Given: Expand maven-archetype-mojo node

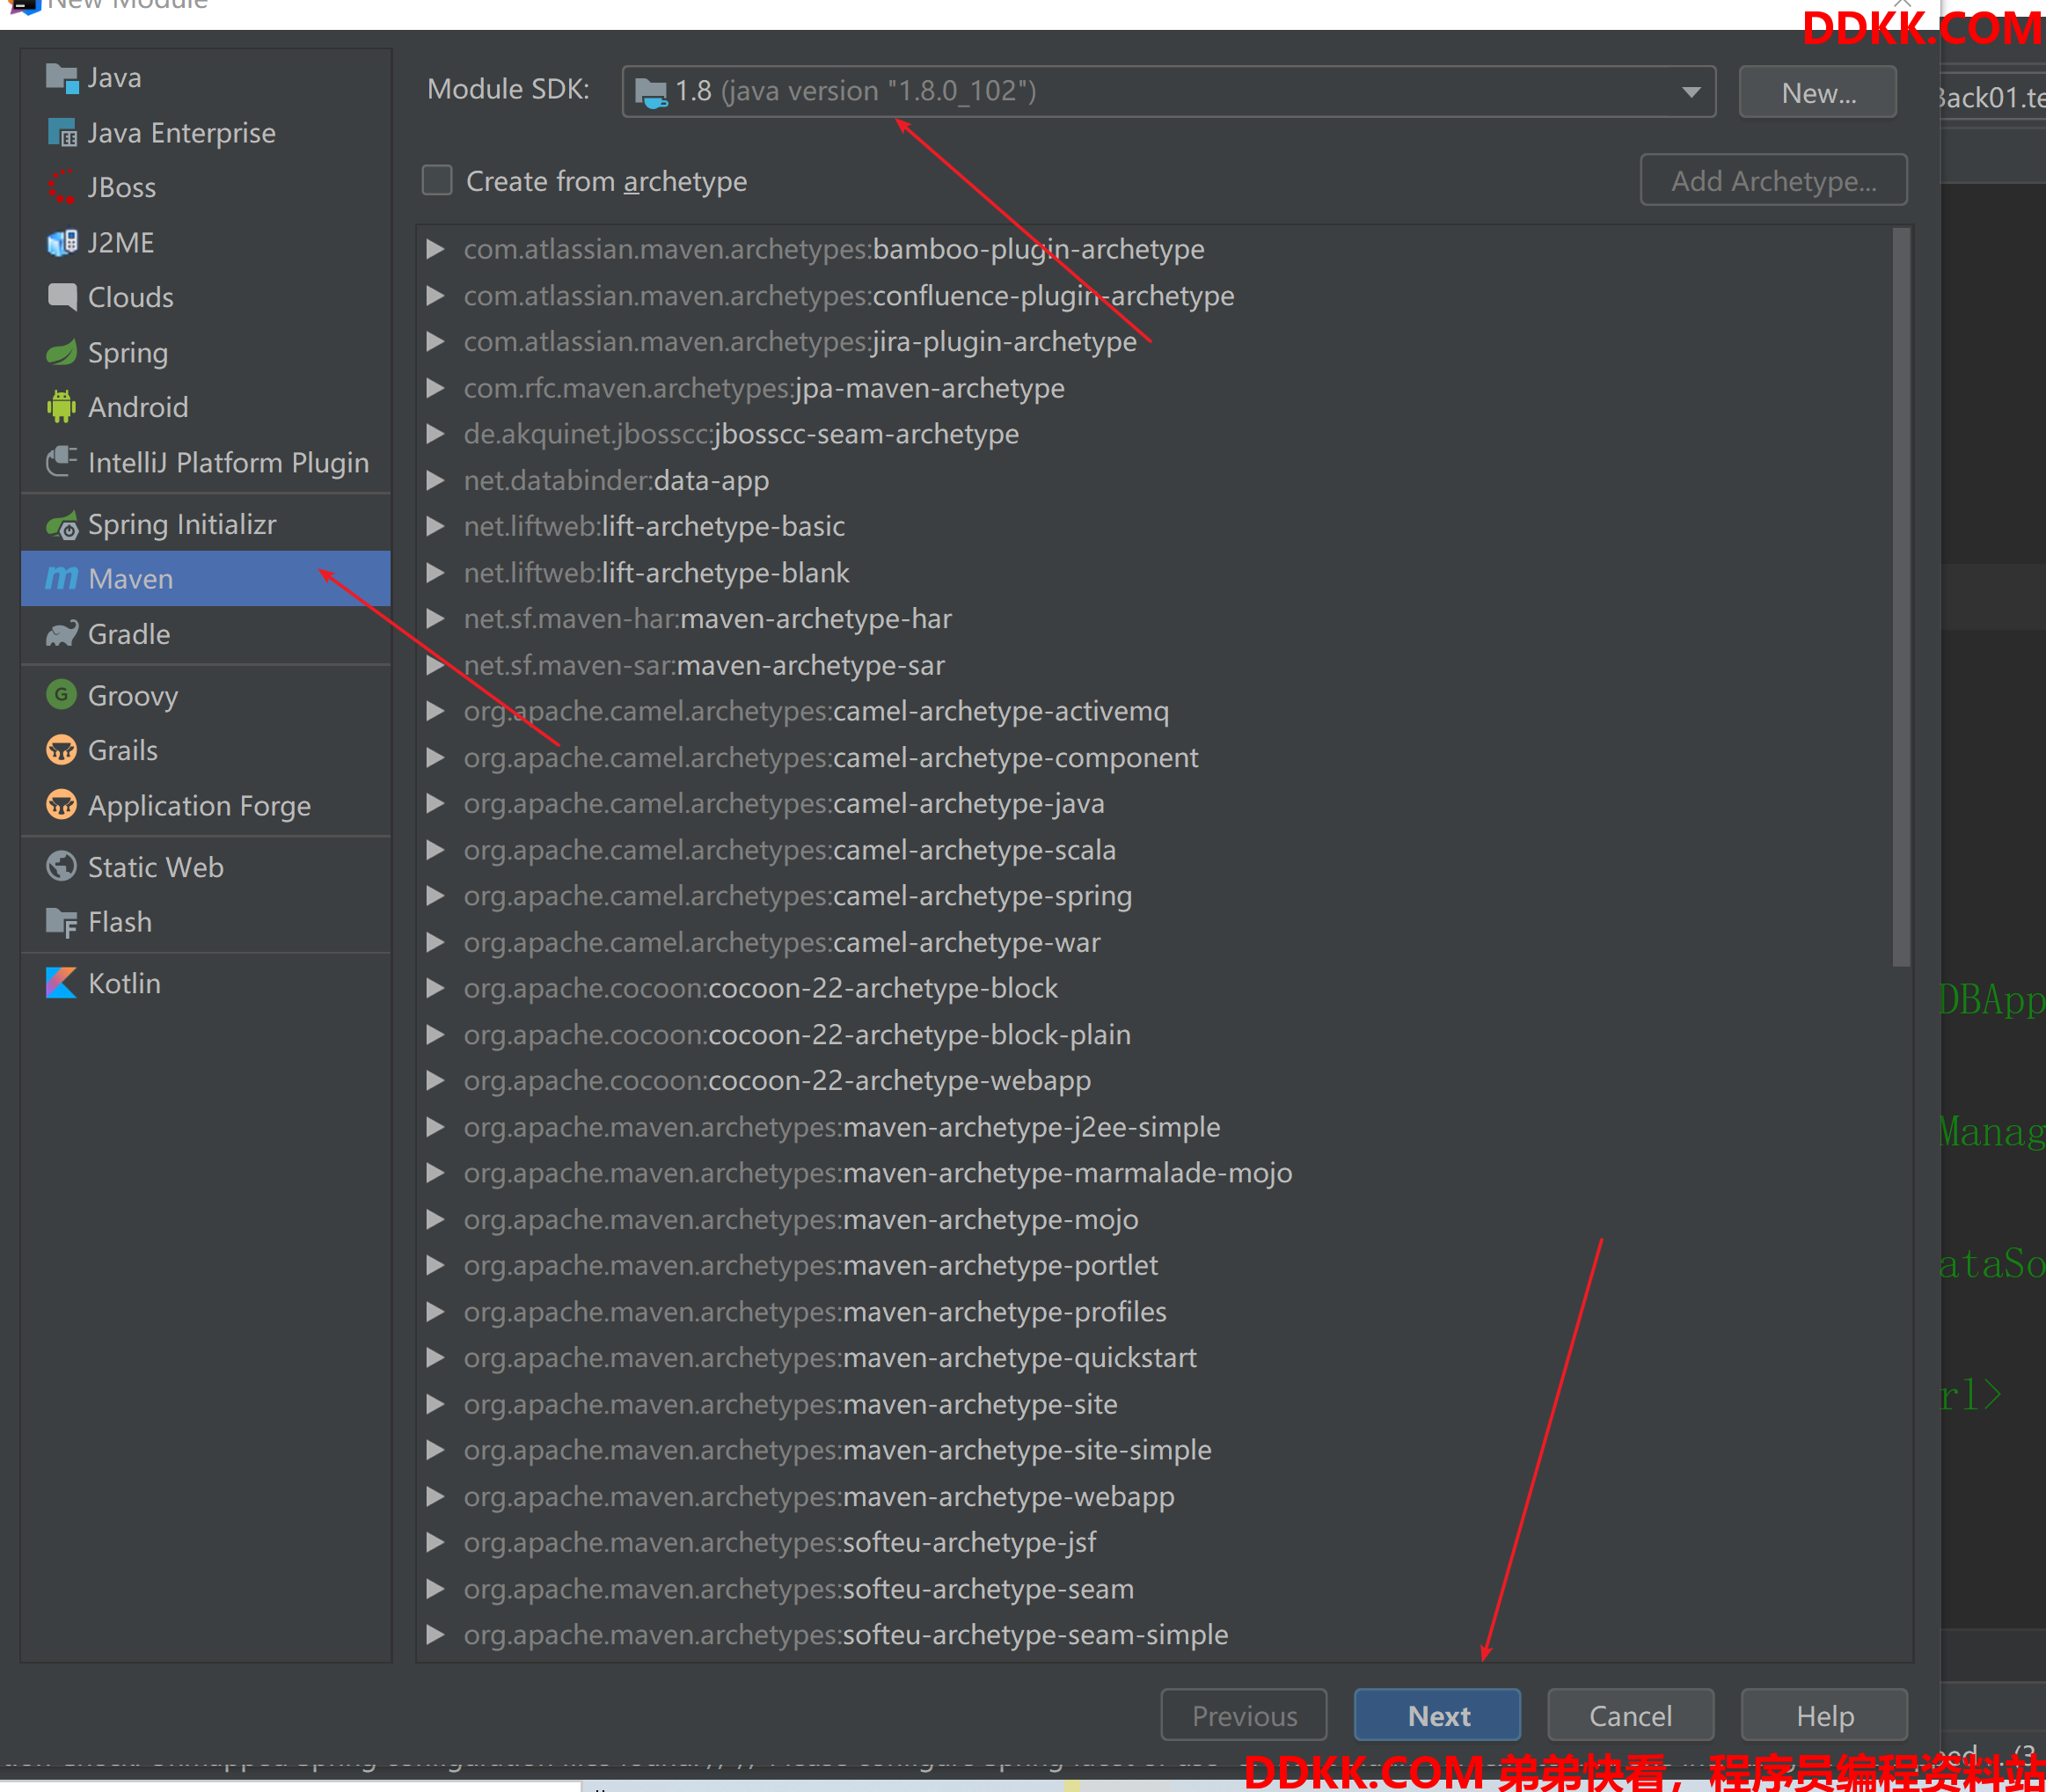Looking at the screenshot, I should [436, 1220].
